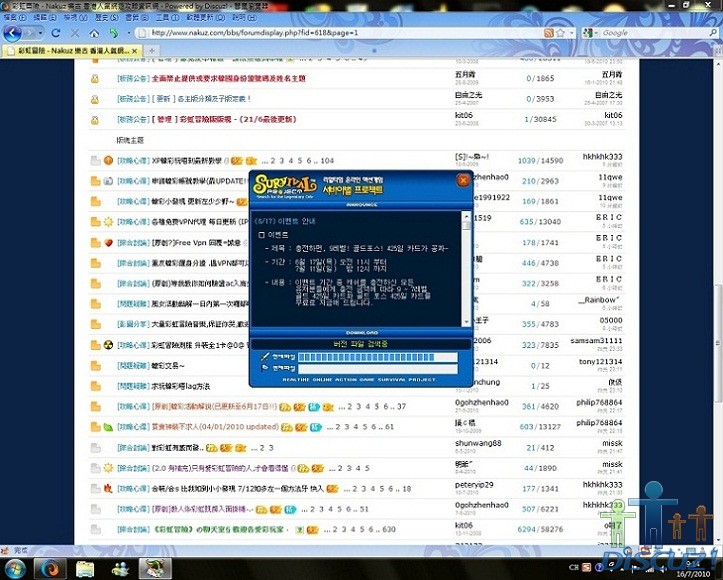Viewport: 723px width, 580px height.
Task: Open the folder icon in taskbar
Action: (x=85, y=568)
